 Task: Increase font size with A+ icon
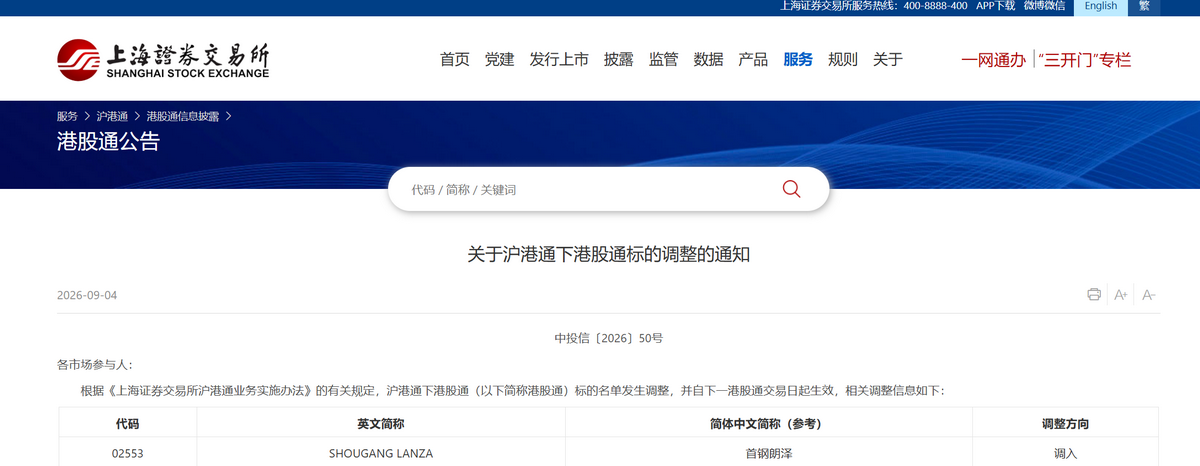point(1121,294)
